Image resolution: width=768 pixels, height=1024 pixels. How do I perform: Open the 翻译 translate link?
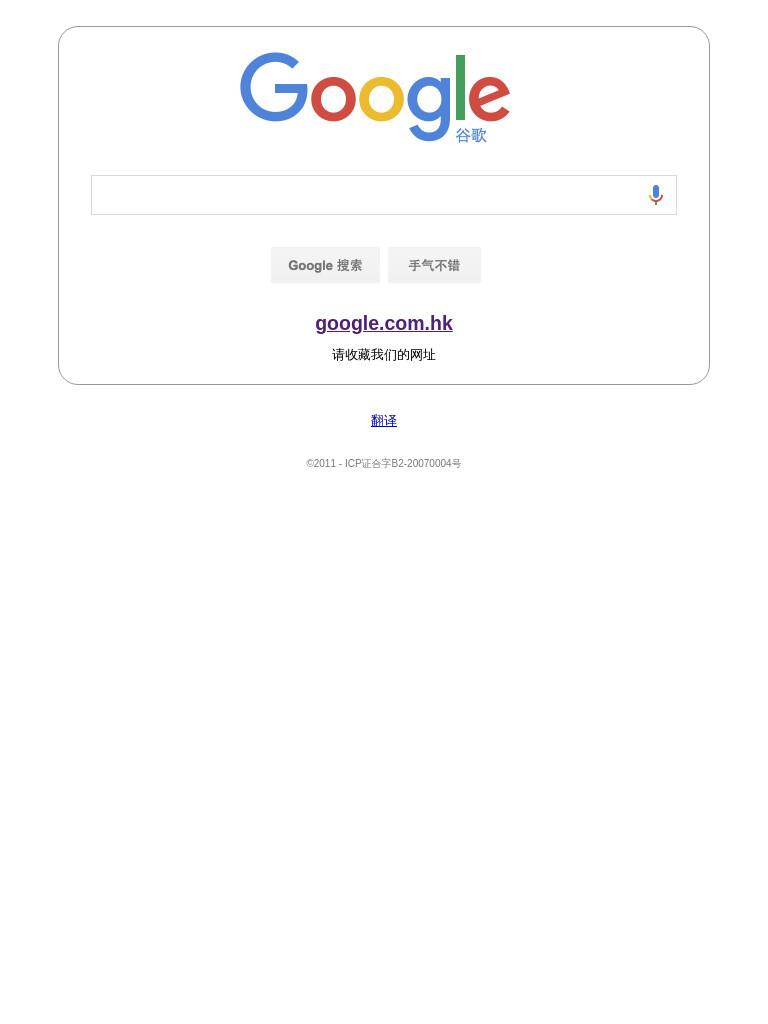(384, 421)
